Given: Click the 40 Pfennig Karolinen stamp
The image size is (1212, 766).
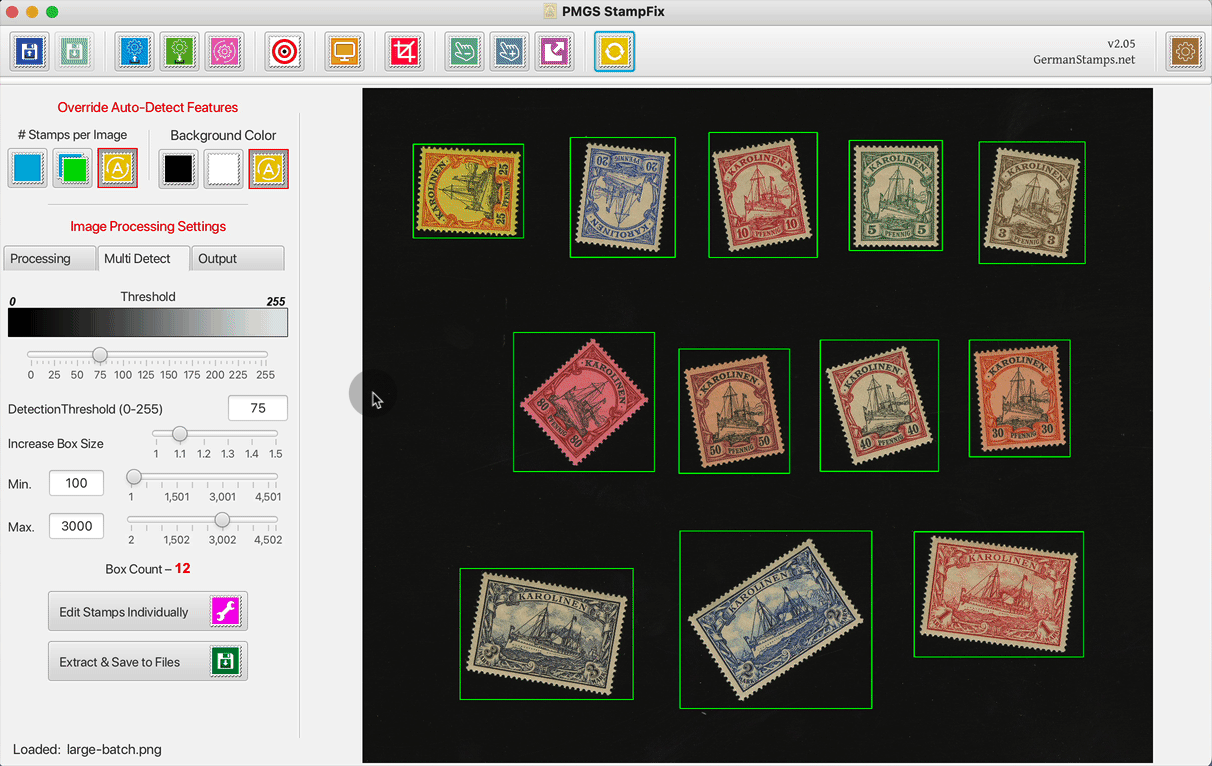Looking at the screenshot, I should (x=879, y=405).
